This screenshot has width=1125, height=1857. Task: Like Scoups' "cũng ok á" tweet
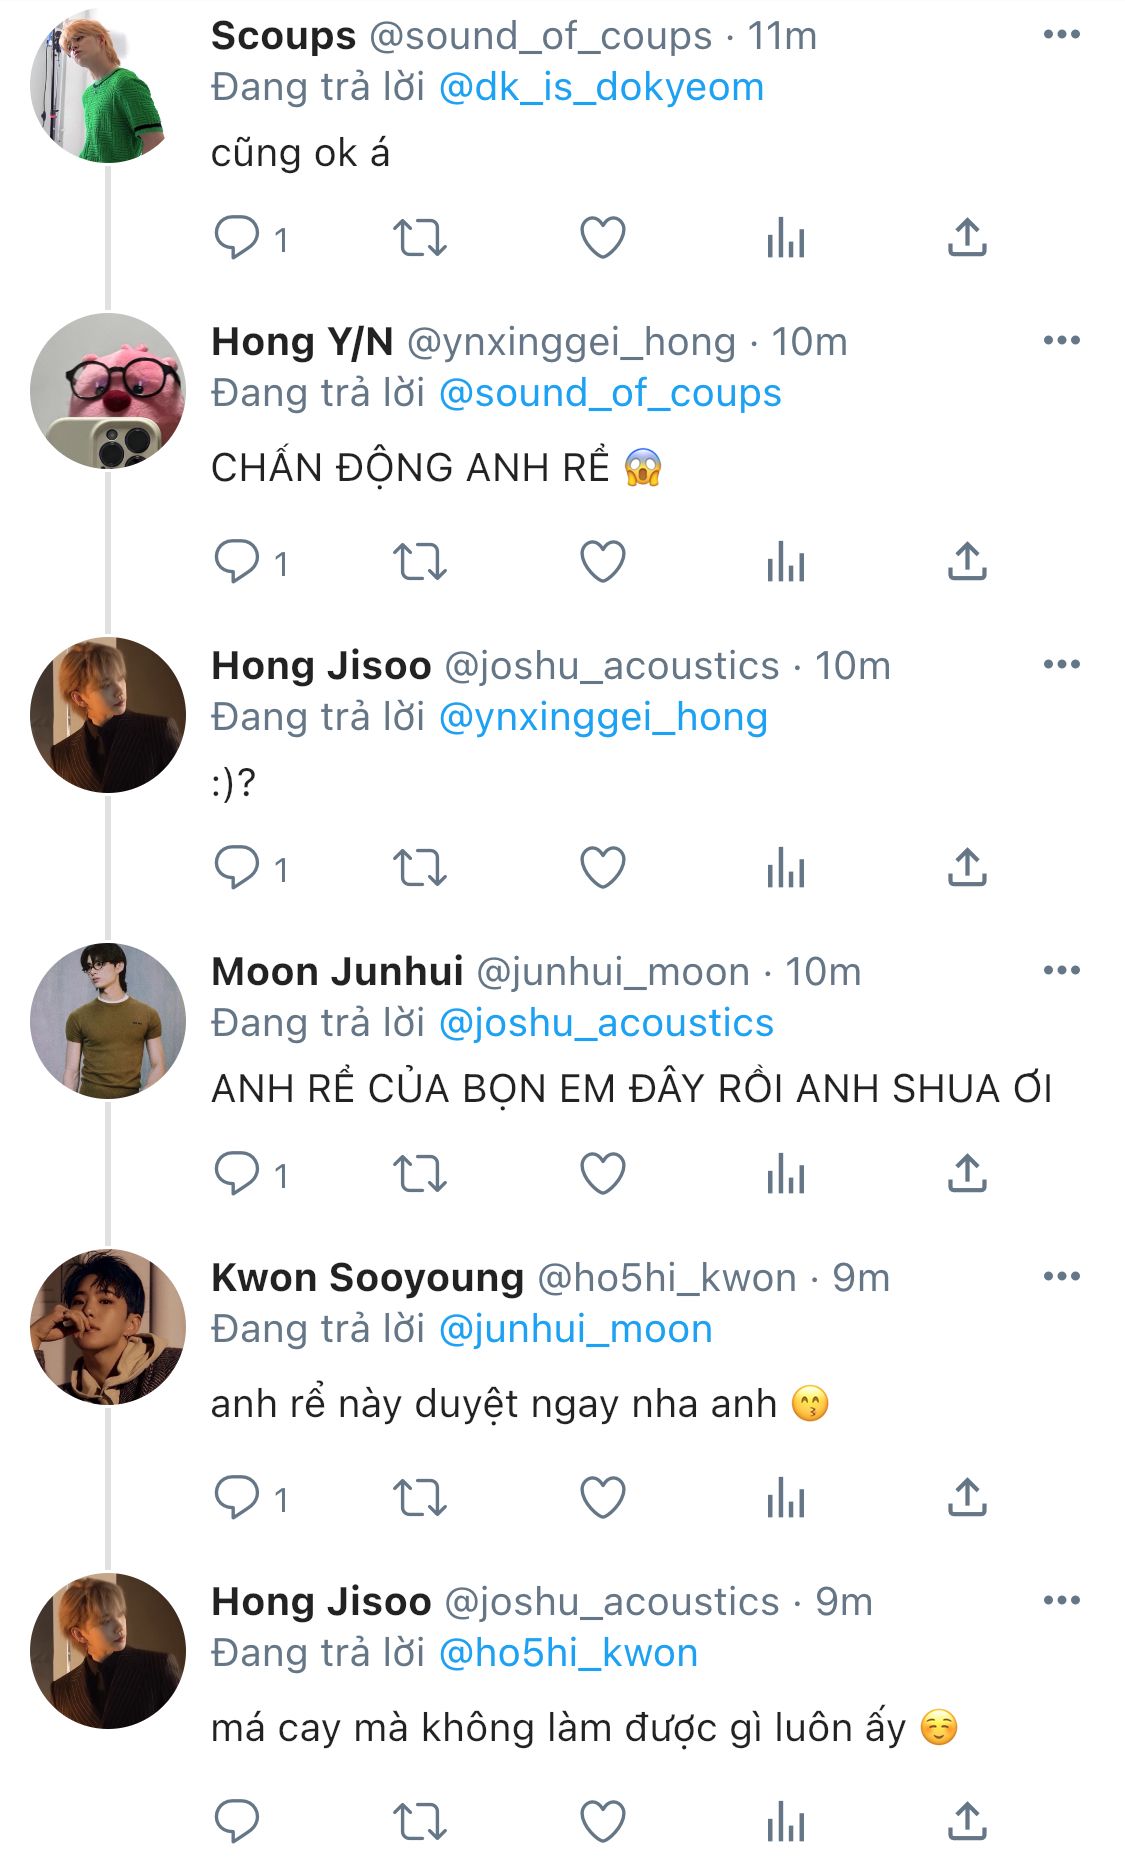pyautogui.click(x=603, y=238)
